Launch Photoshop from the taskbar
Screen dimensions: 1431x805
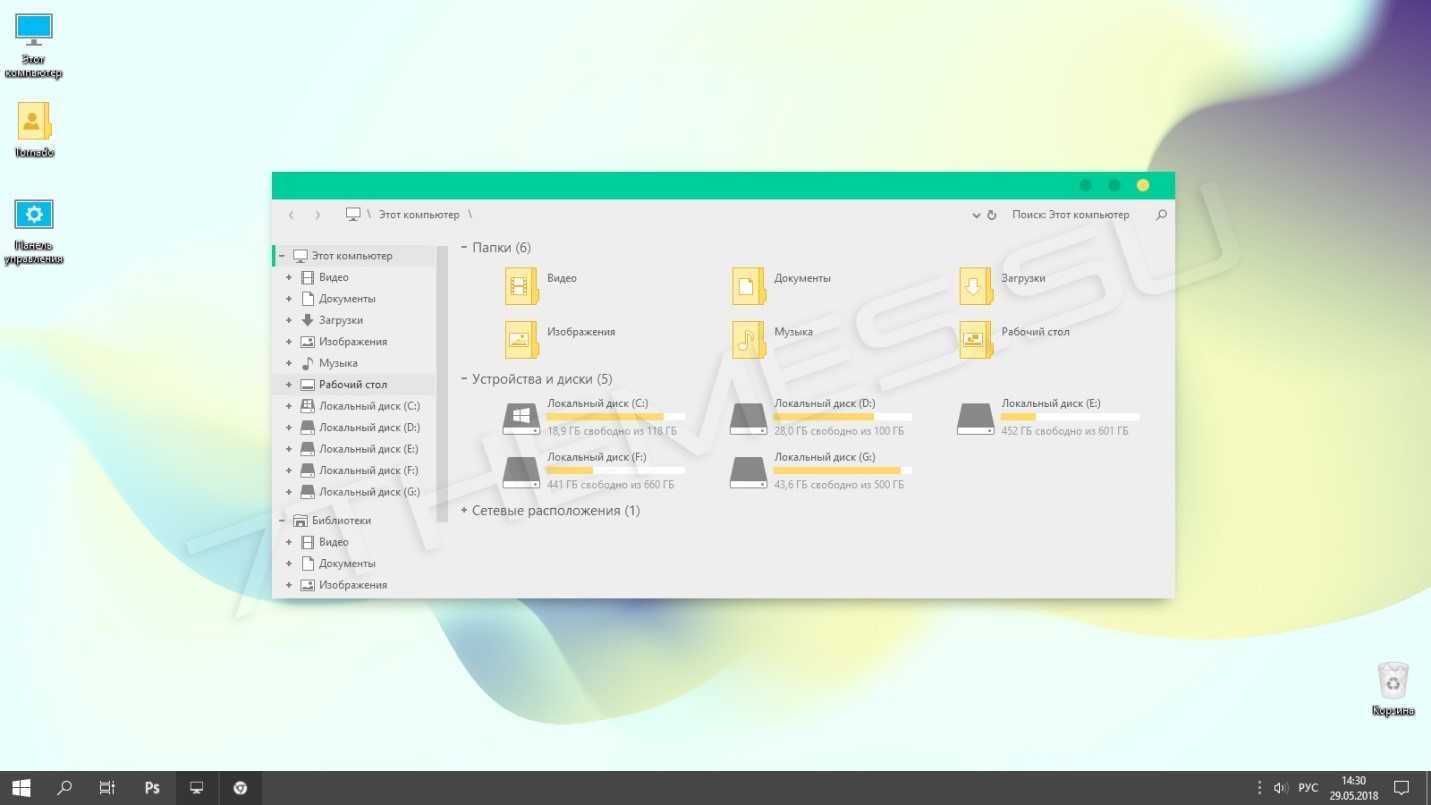click(152, 788)
